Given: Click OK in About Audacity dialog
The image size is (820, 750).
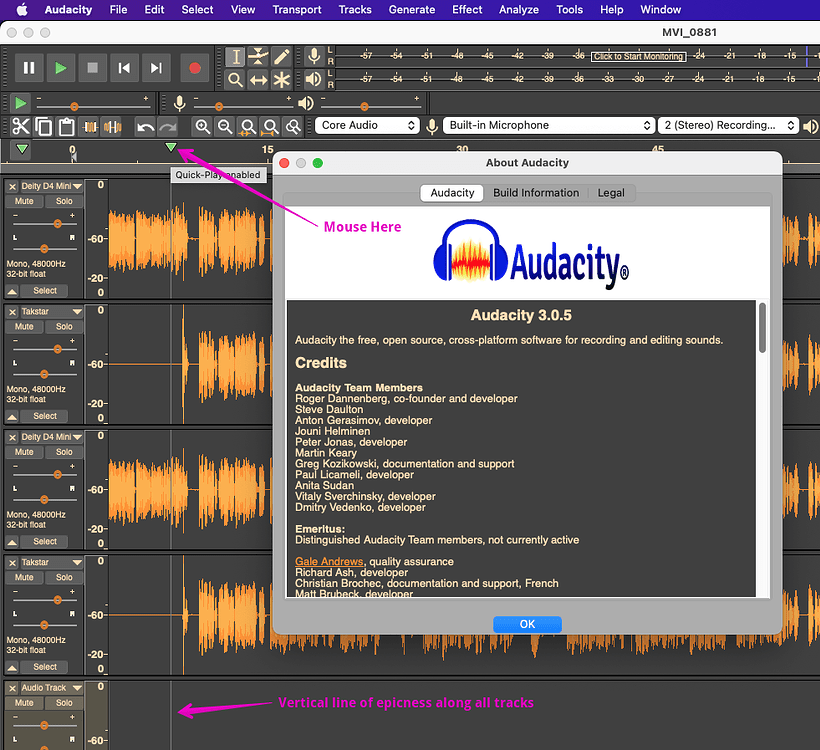Looking at the screenshot, I should pyautogui.click(x=527, y=624).
